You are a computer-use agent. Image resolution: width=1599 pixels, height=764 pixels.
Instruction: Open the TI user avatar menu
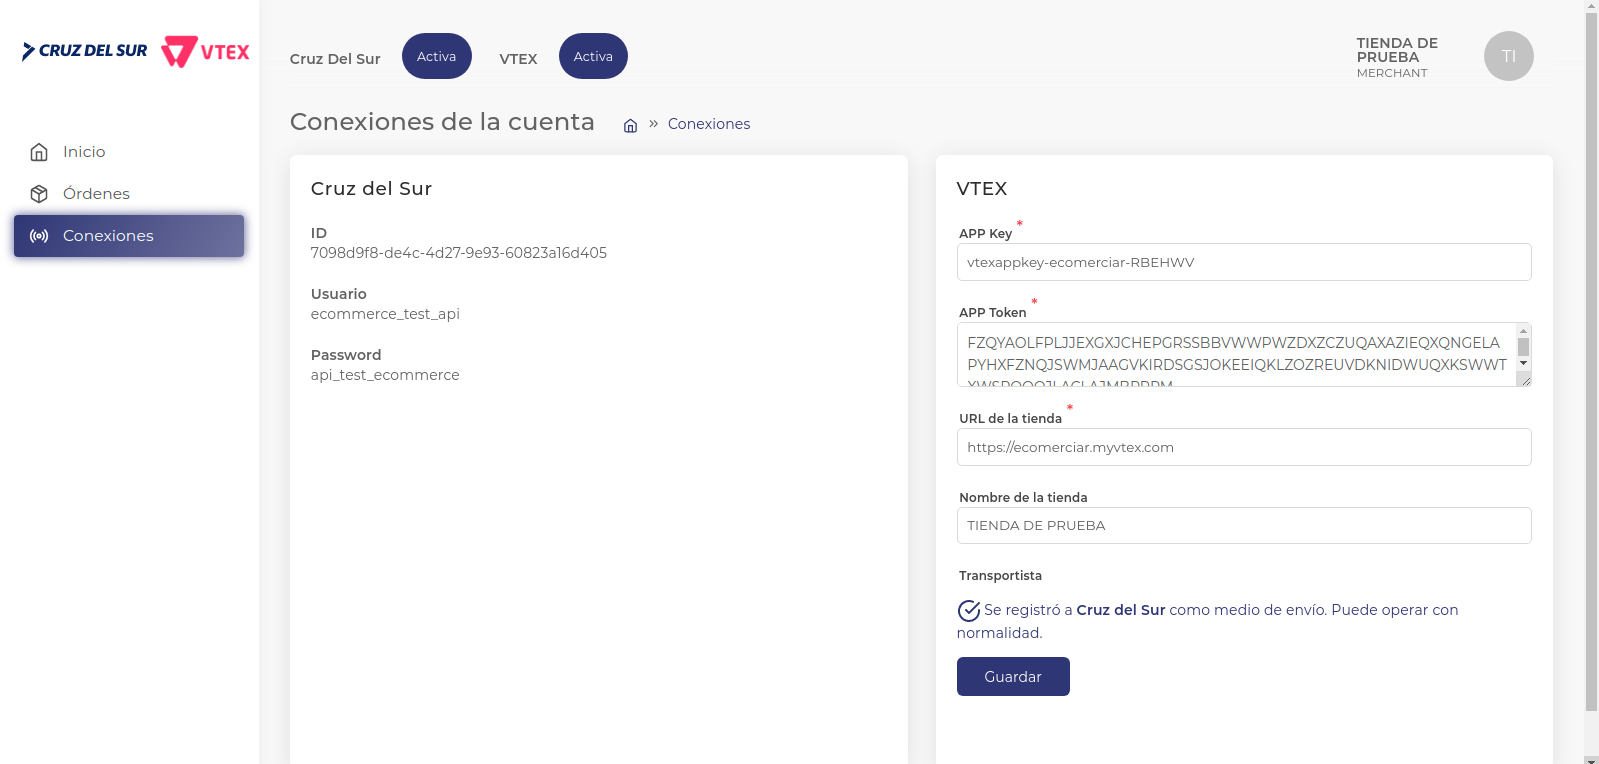1508,56
